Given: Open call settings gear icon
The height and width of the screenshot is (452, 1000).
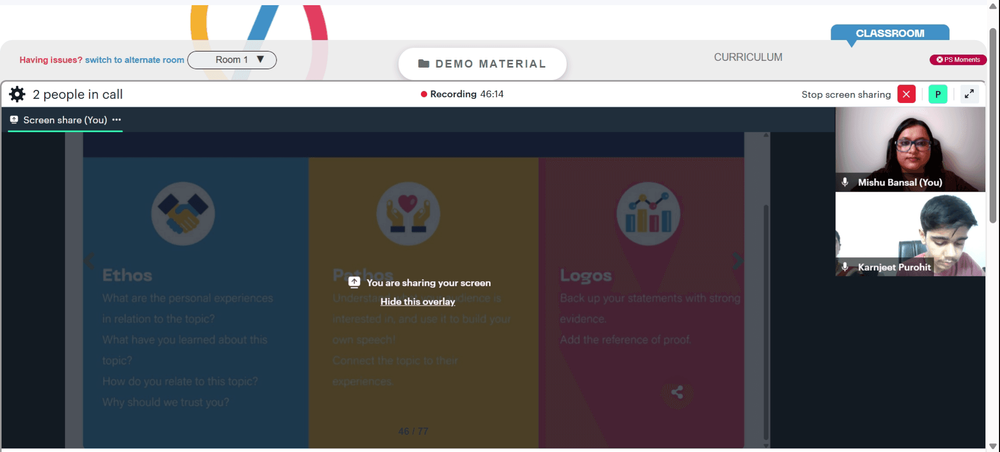Looking at the screenshot, I should pos(17,94).
